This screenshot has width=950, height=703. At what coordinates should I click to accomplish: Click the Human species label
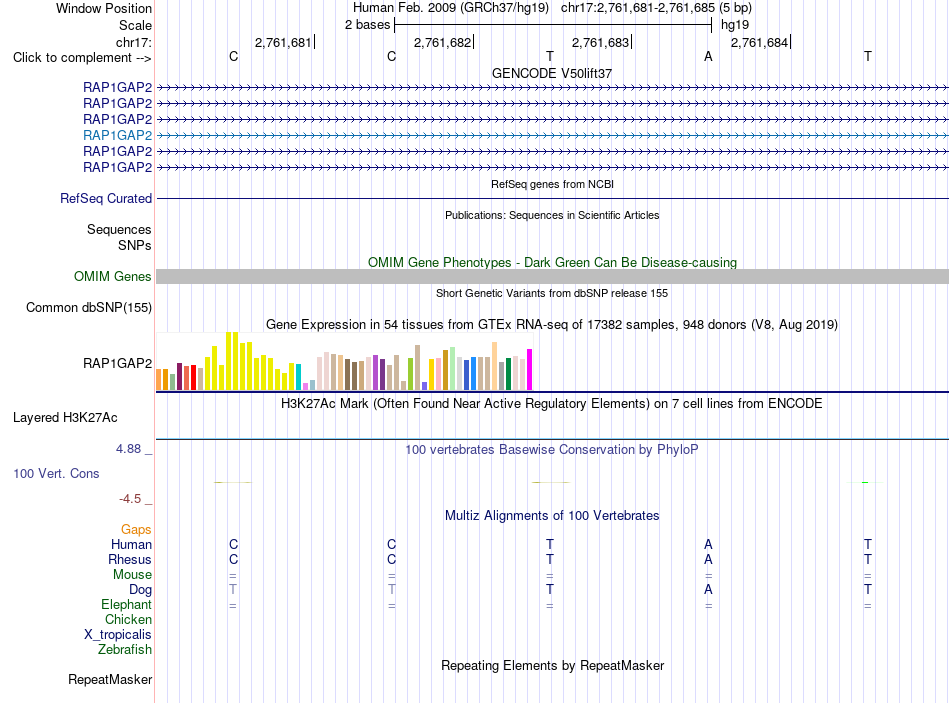131,545
